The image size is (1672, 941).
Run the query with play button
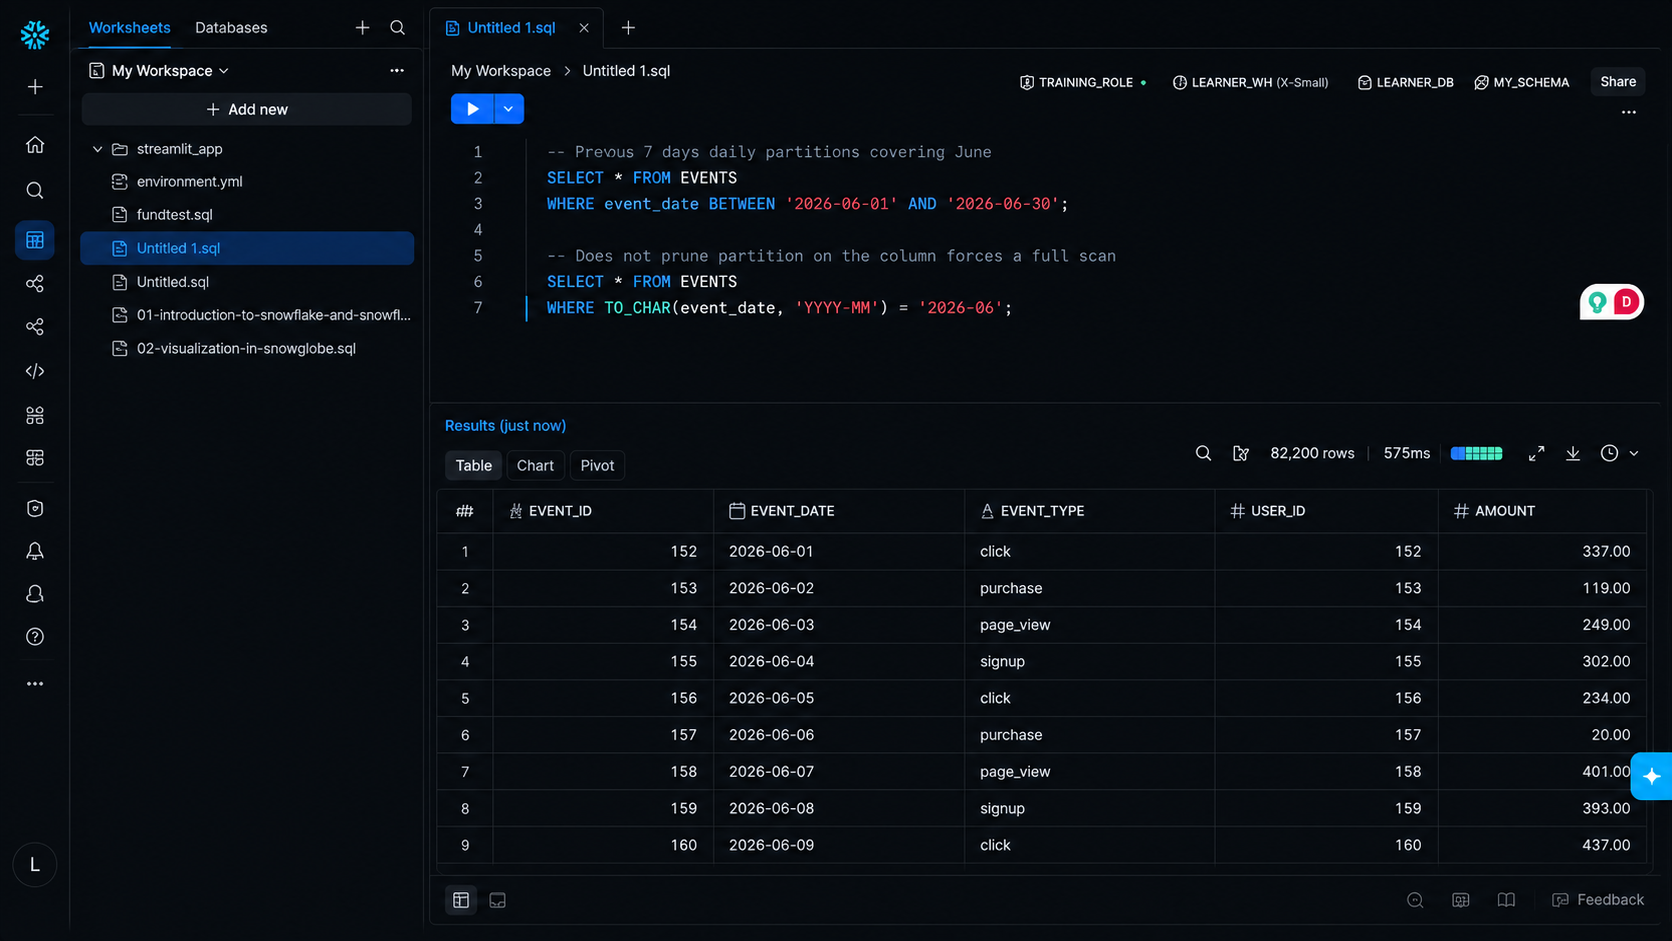(x=472, y=109)
